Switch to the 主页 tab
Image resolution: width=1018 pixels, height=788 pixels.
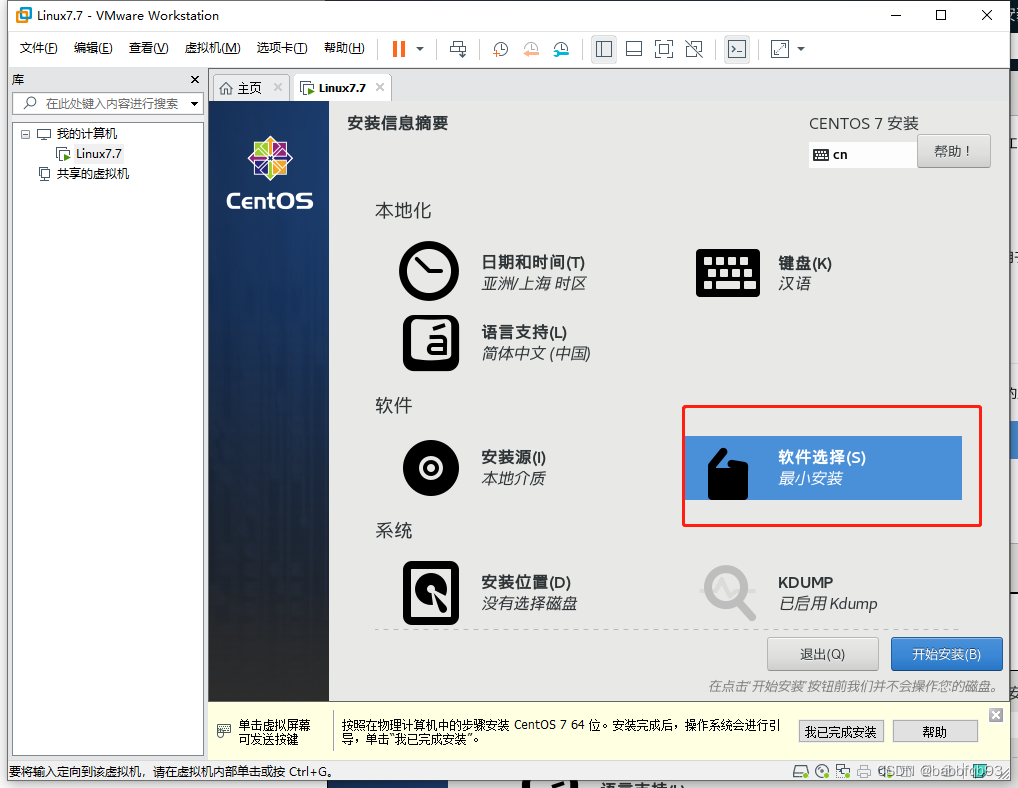coord(249,88)
